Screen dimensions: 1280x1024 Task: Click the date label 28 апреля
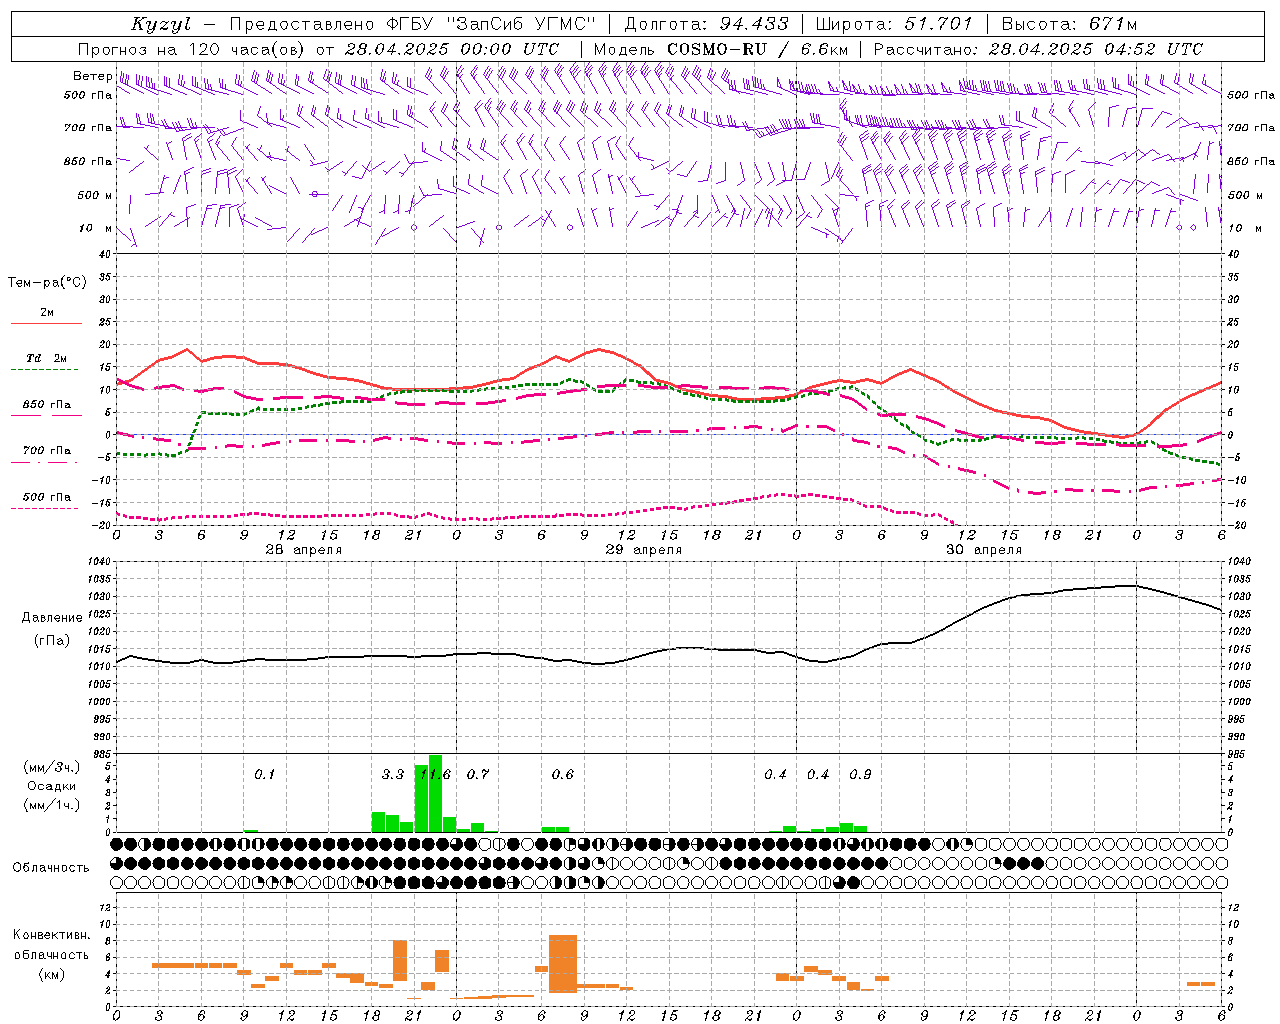[x=304, y=550]
